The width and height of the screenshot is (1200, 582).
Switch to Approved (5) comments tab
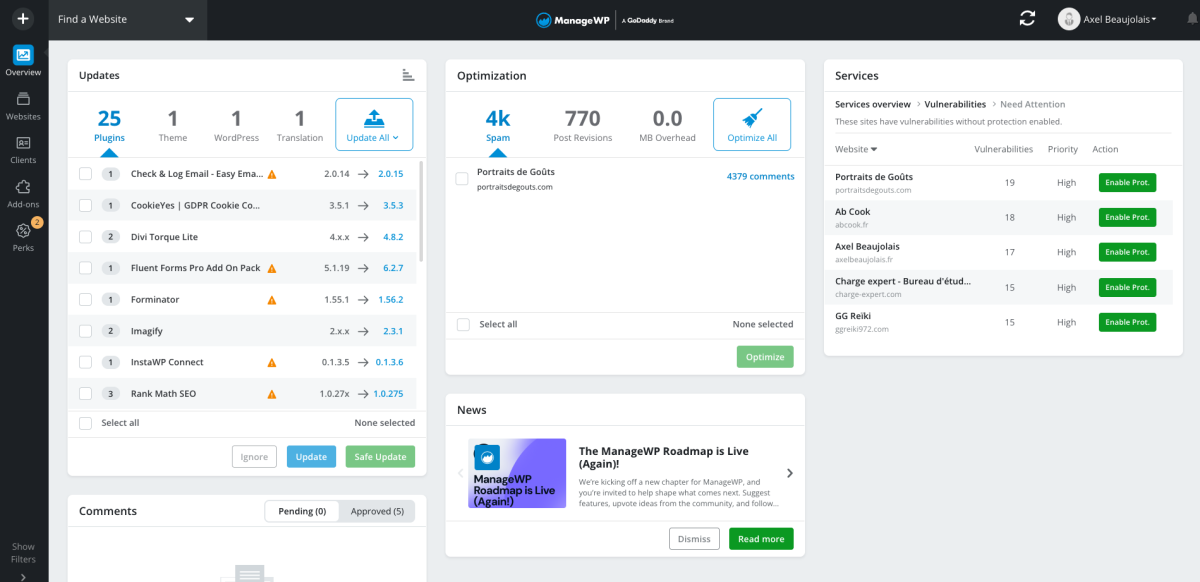pos(377,511)
